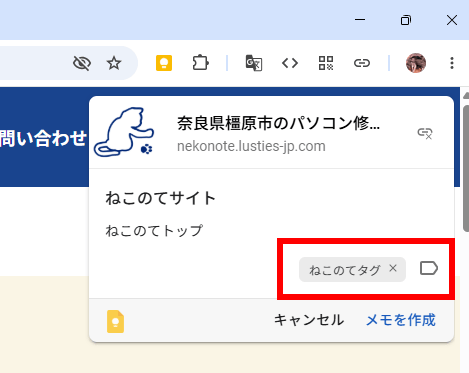Edit the note body ねこのてトップ
Image resolution: width=469 pixels, height=373 pixels.
coord(154,230)
